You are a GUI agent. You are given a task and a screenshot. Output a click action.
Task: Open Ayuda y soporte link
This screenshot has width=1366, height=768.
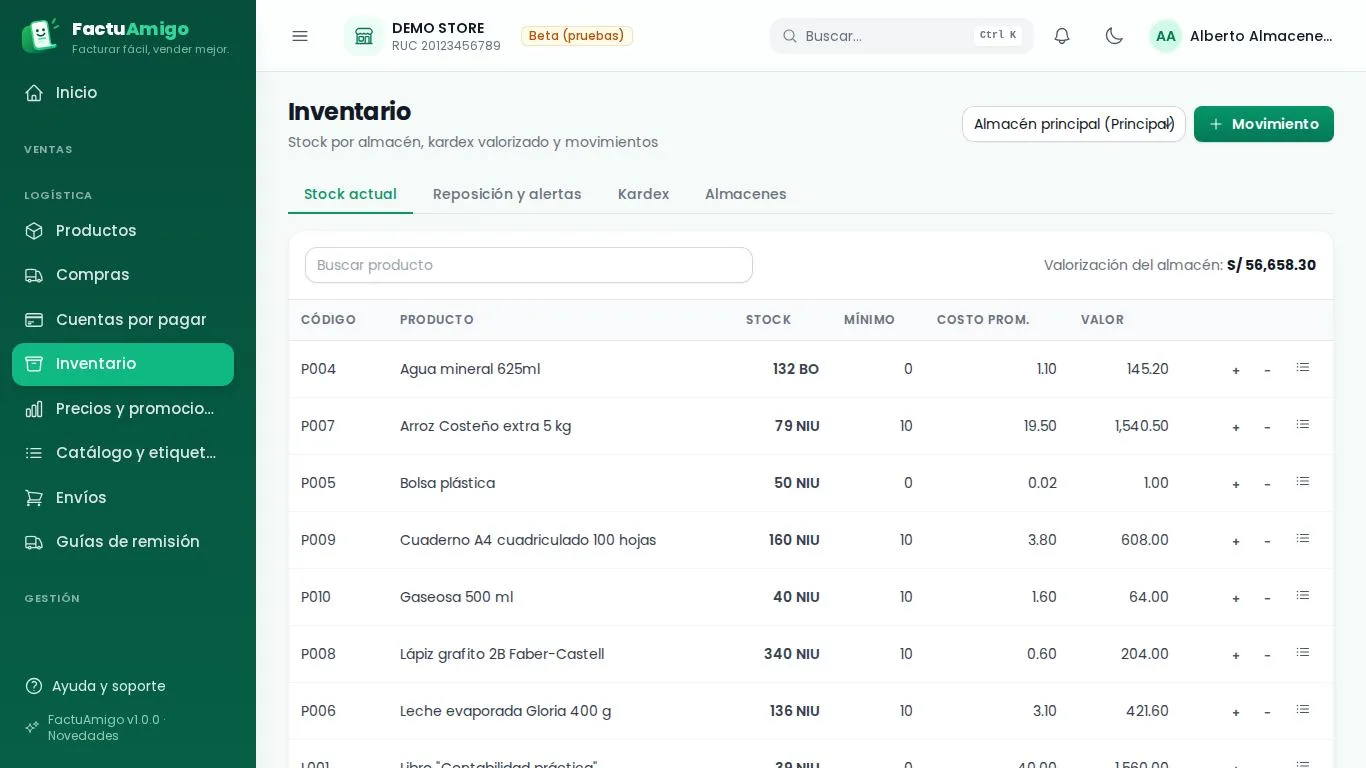[96, 686]
